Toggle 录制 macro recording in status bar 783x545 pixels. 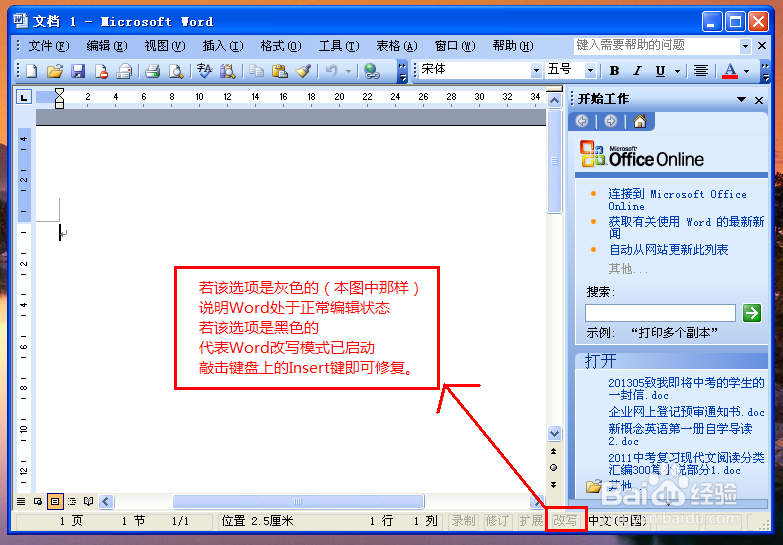(x=463, y=521)
